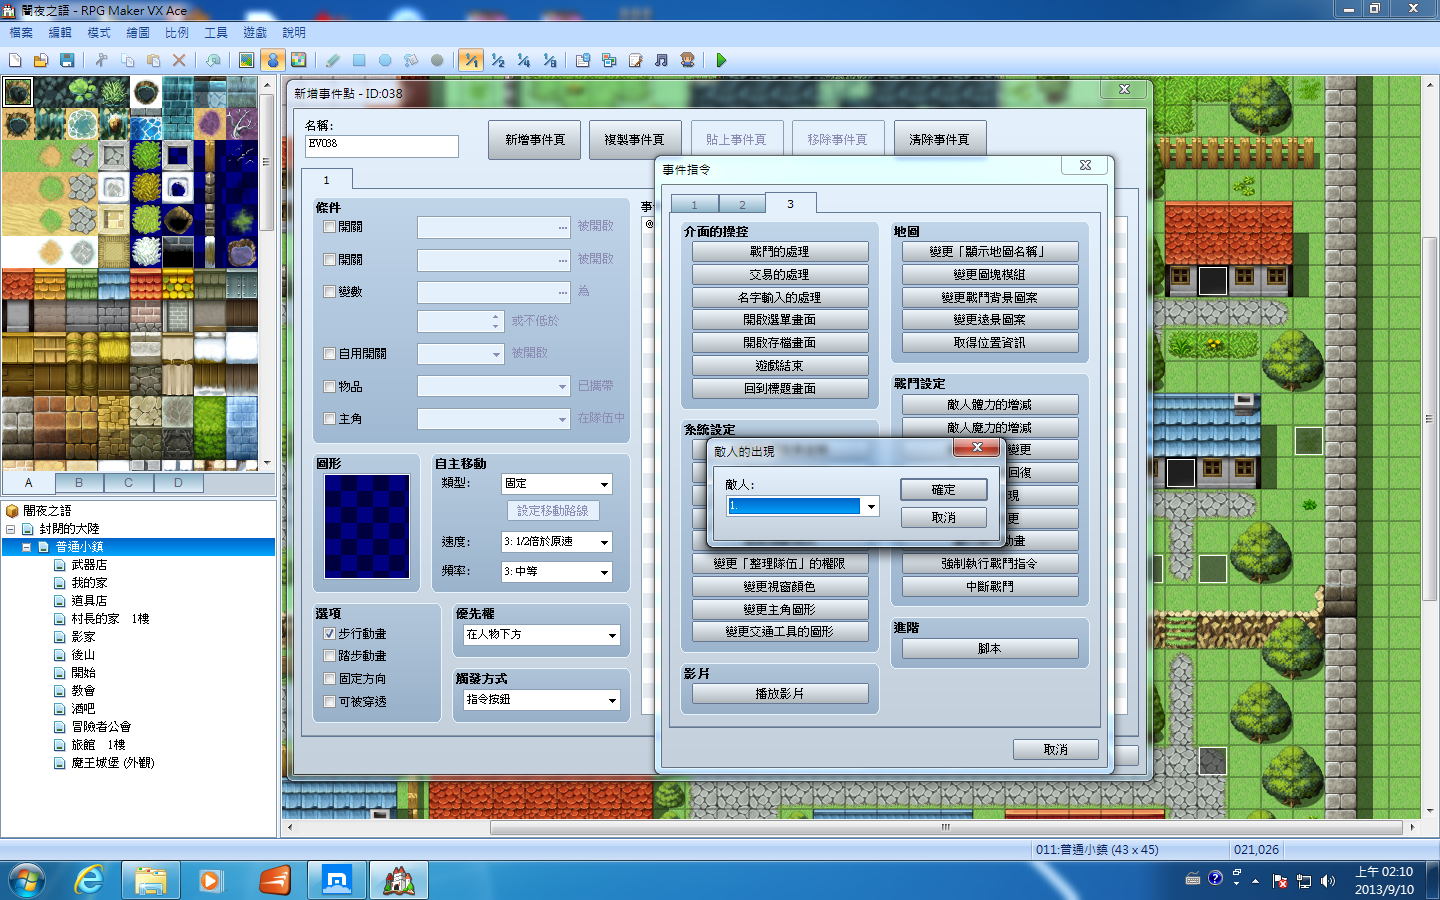Select the Region mode icon
Viewport: 1440px width, 900px height.
(x=298, y=60)
